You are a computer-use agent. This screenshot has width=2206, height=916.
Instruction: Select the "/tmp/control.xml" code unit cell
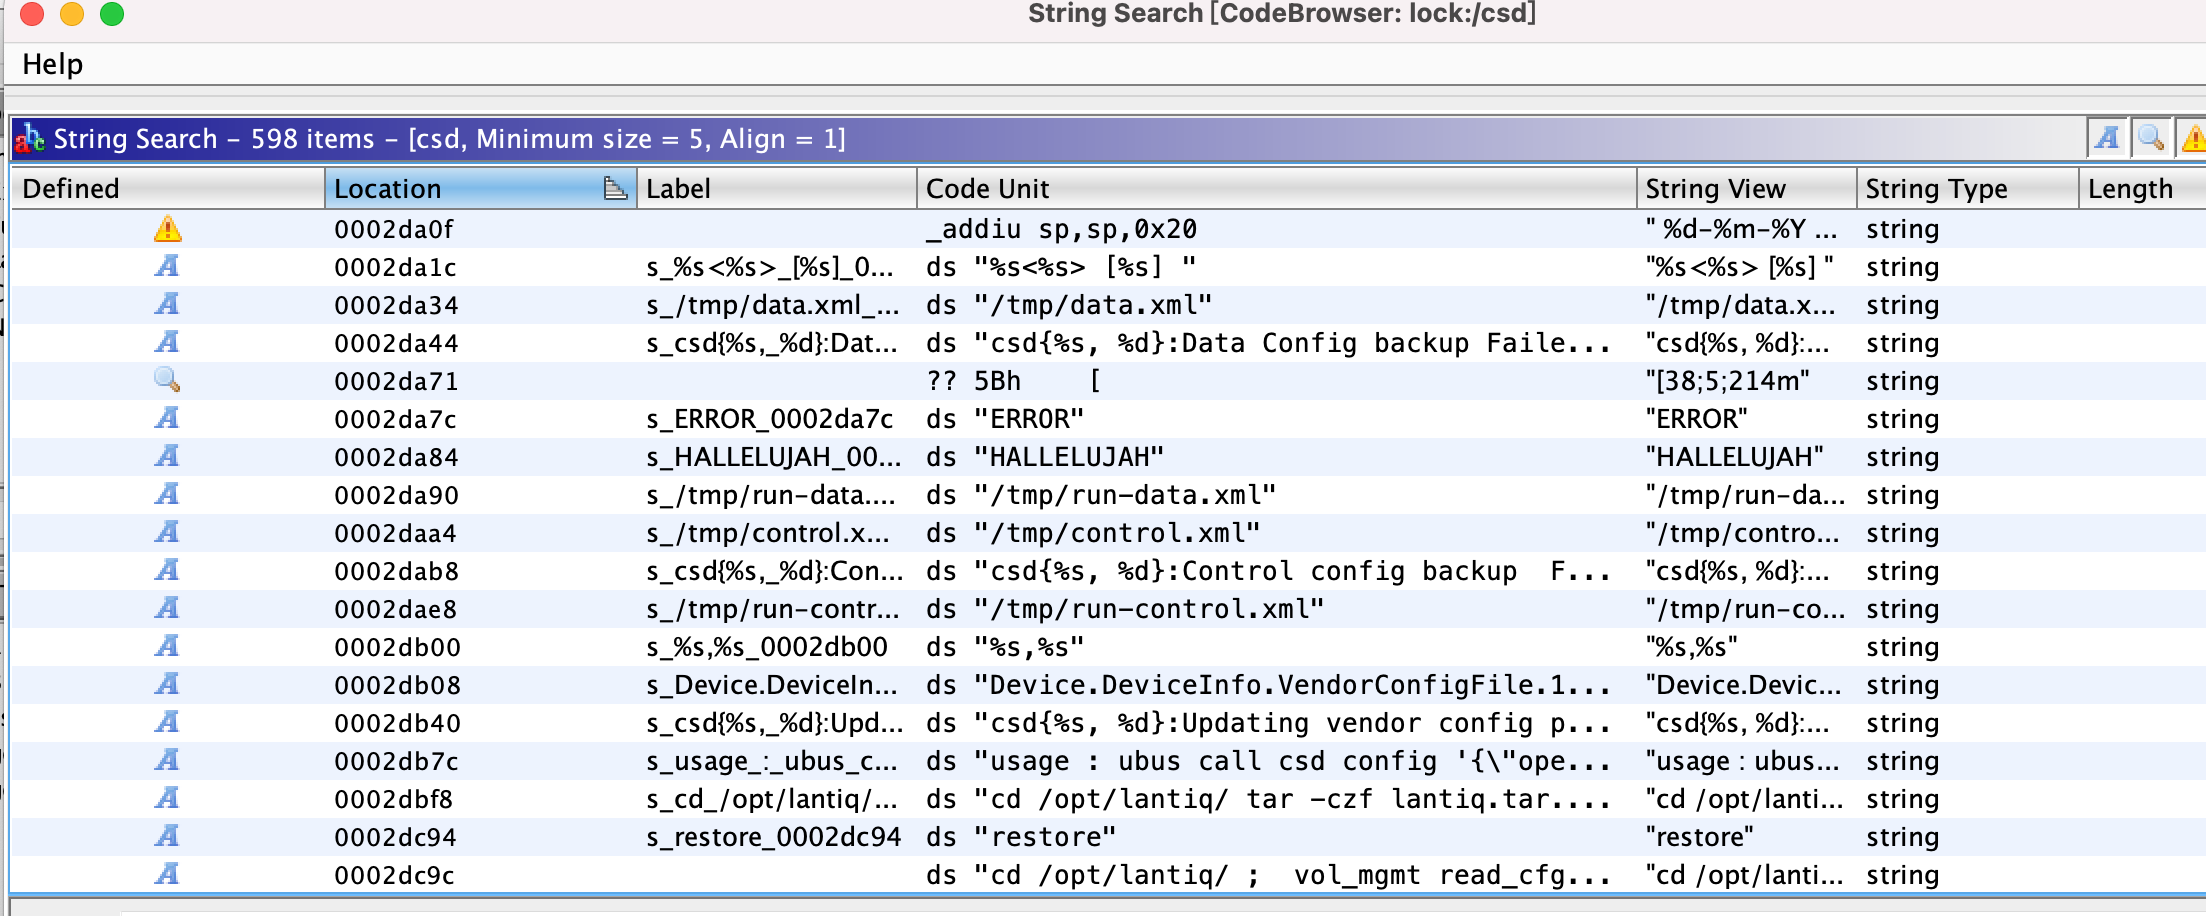tap(1276, 532)
